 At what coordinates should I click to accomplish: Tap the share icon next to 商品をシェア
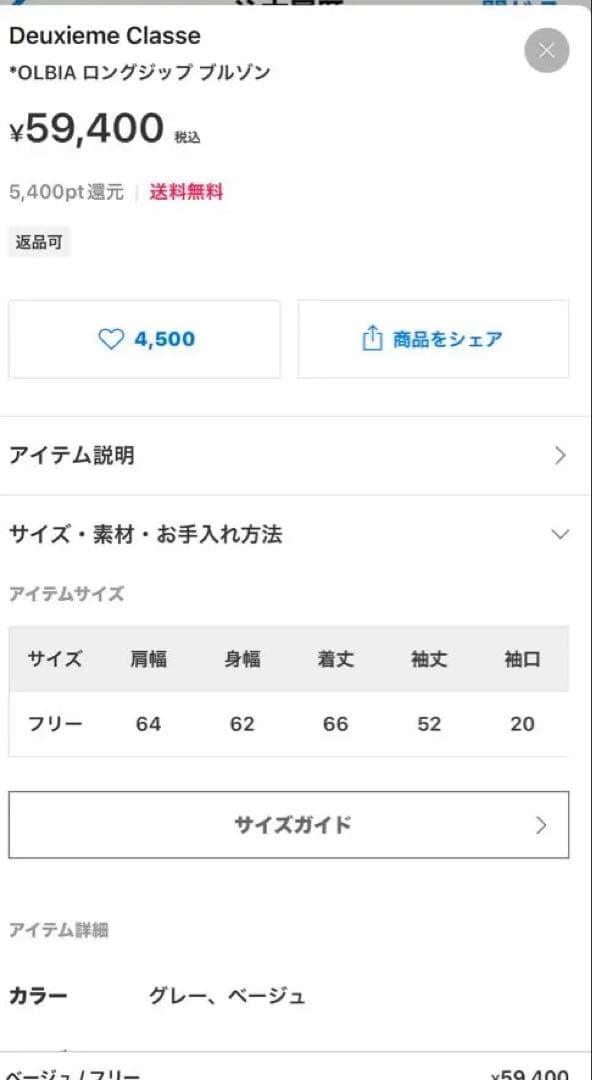(374, 339)
